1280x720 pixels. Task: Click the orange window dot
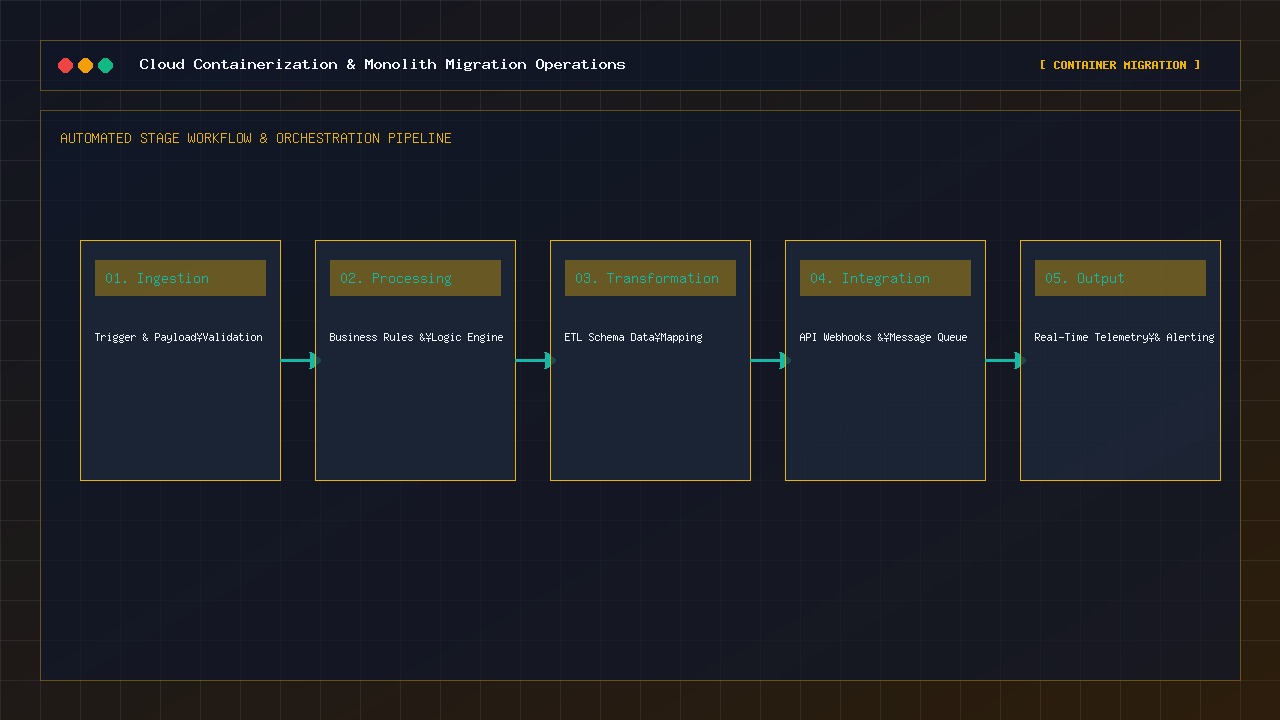[x=85, y=65]
